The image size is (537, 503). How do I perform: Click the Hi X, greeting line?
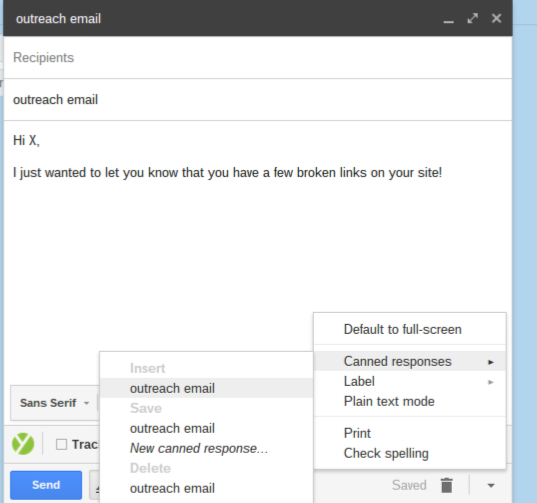point(26,140)
